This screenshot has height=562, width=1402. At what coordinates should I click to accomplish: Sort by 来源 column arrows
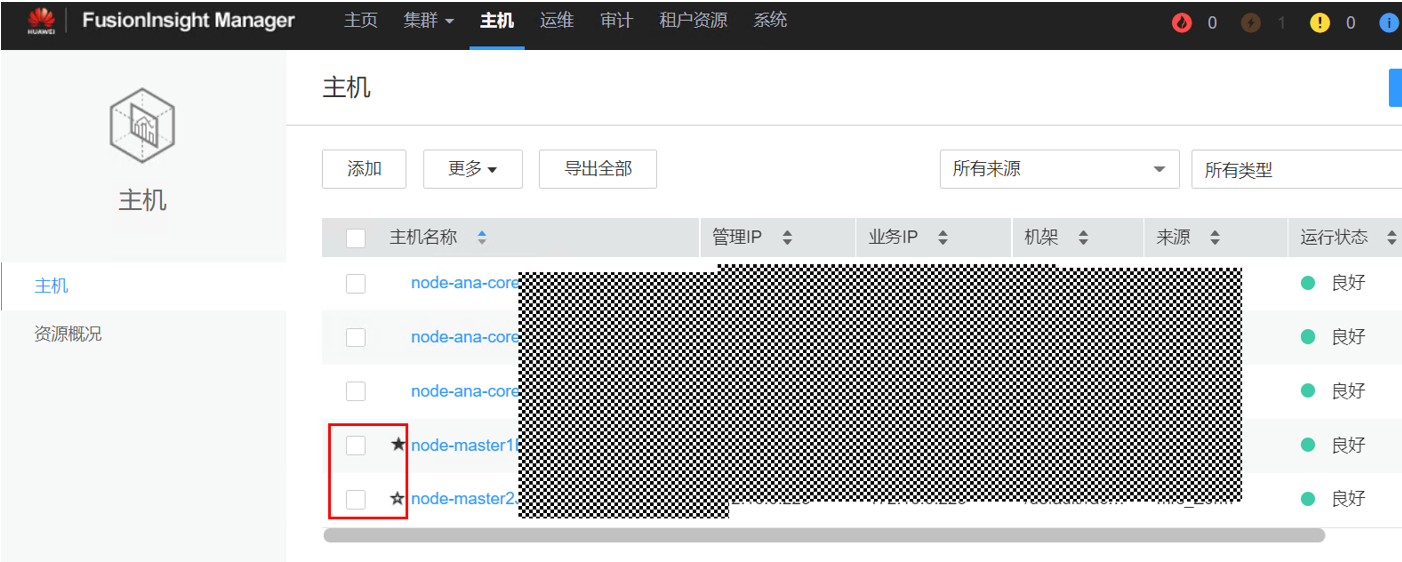[x=1215, y=238]
